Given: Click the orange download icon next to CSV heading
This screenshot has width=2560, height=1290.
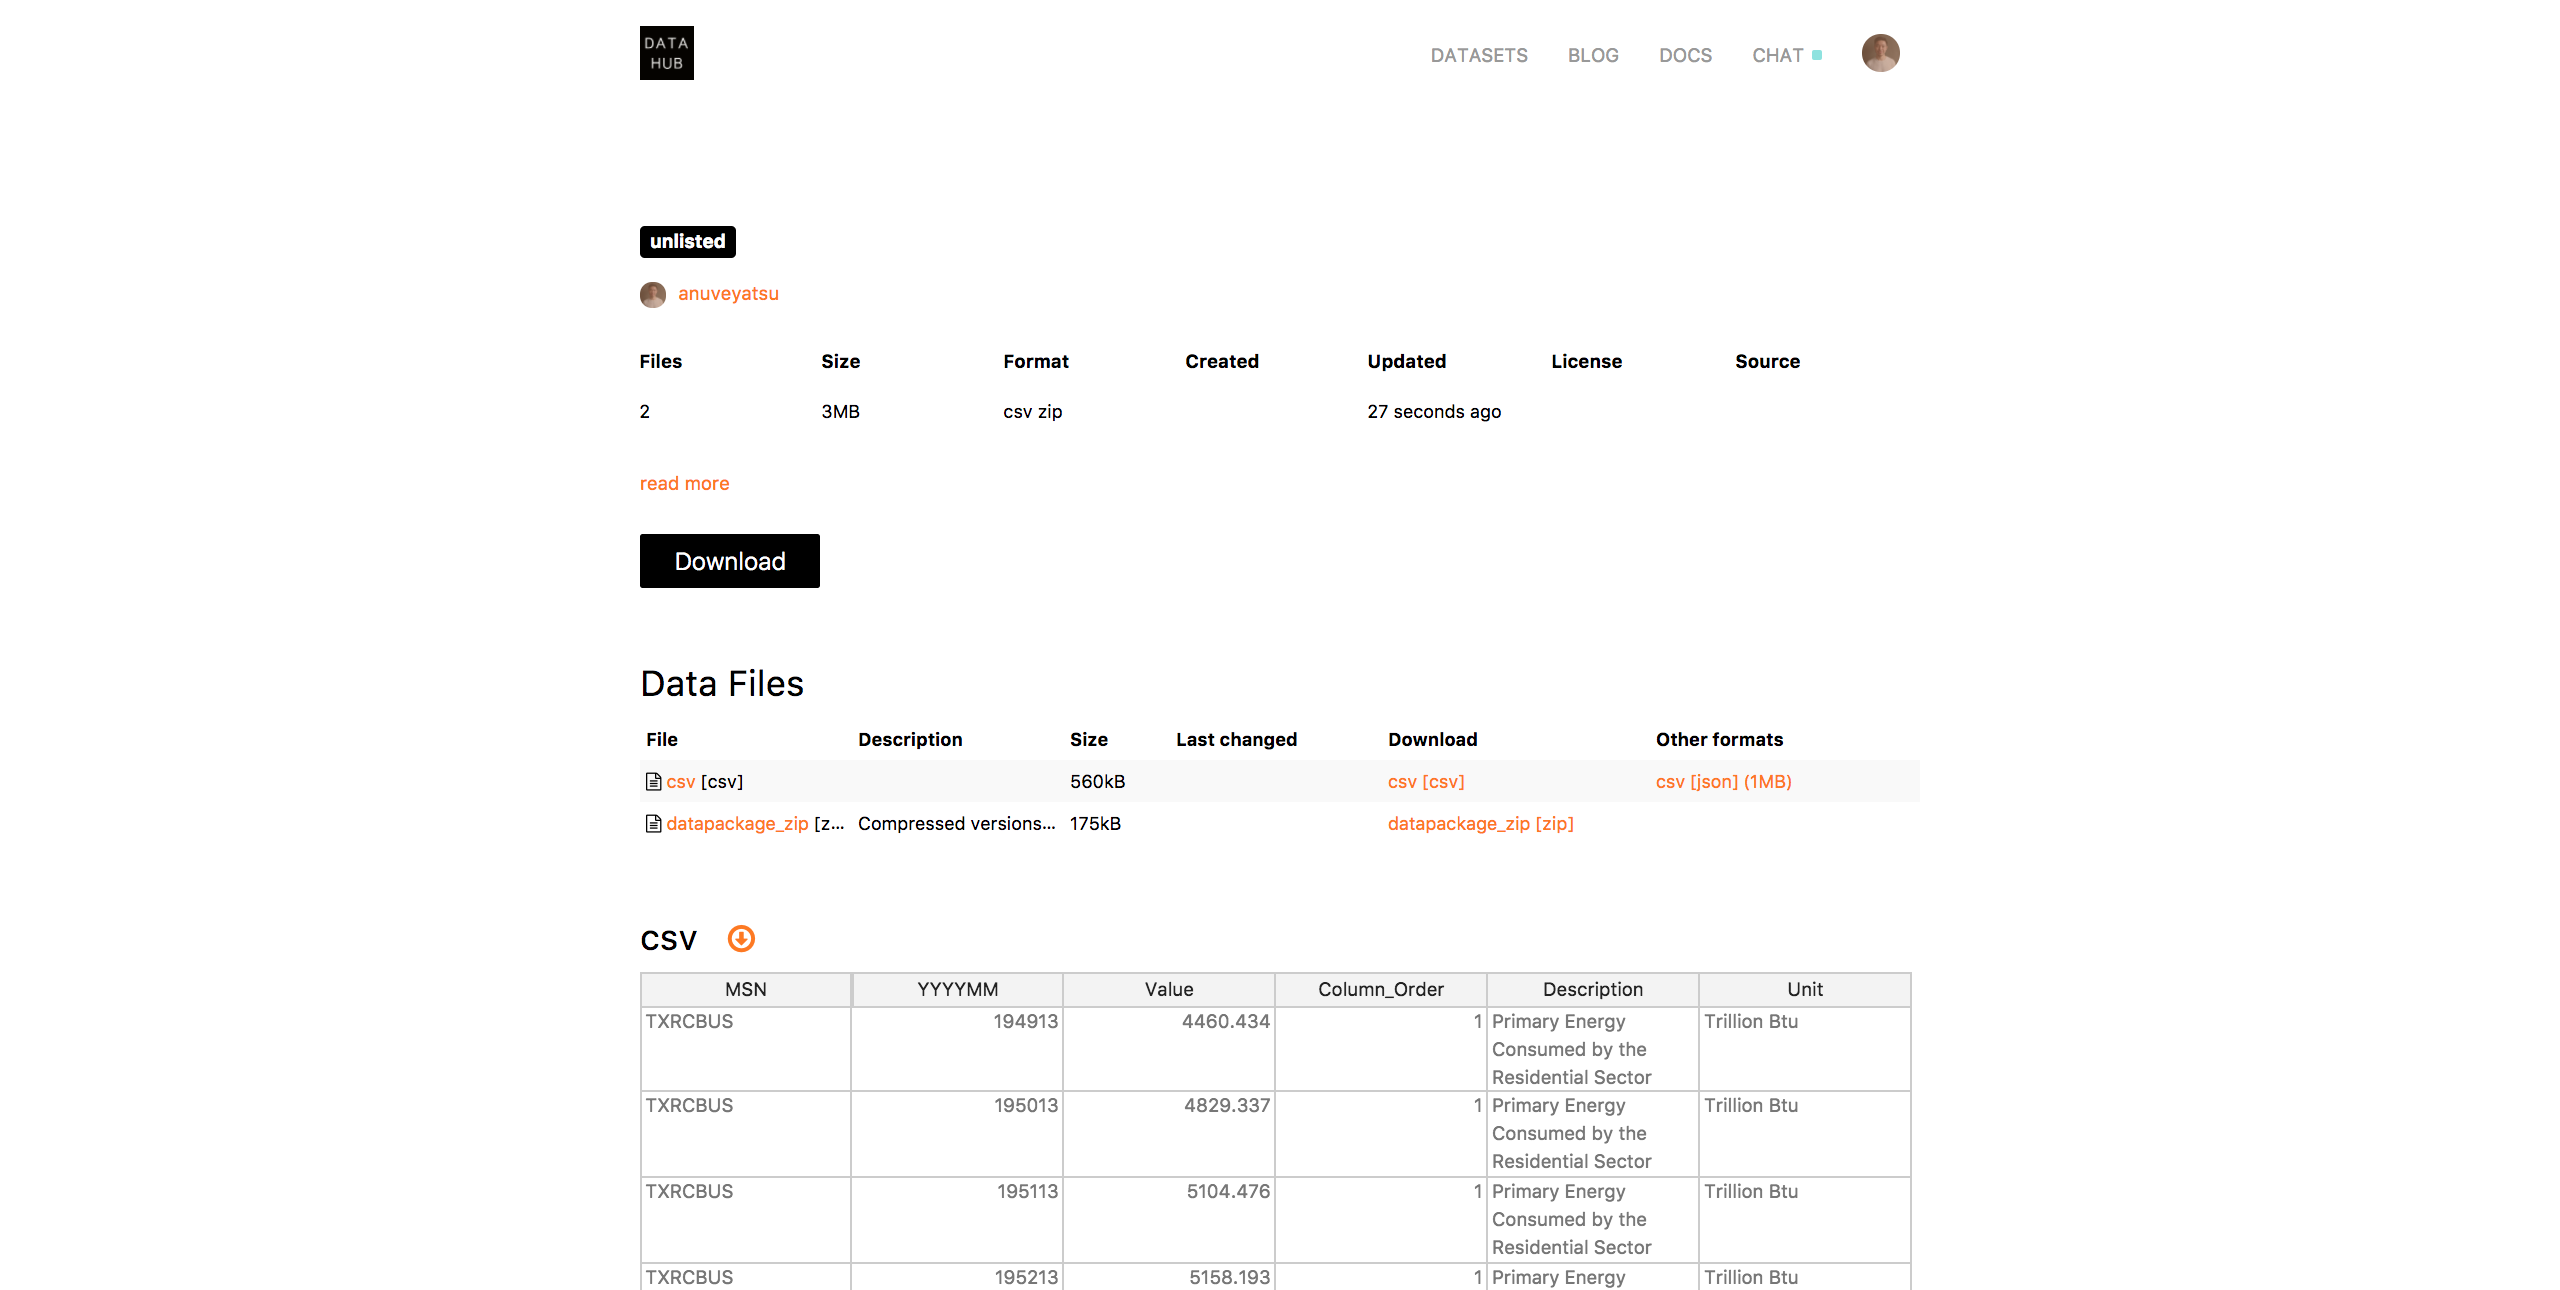Looking at the screenshot, I should 741,939.
